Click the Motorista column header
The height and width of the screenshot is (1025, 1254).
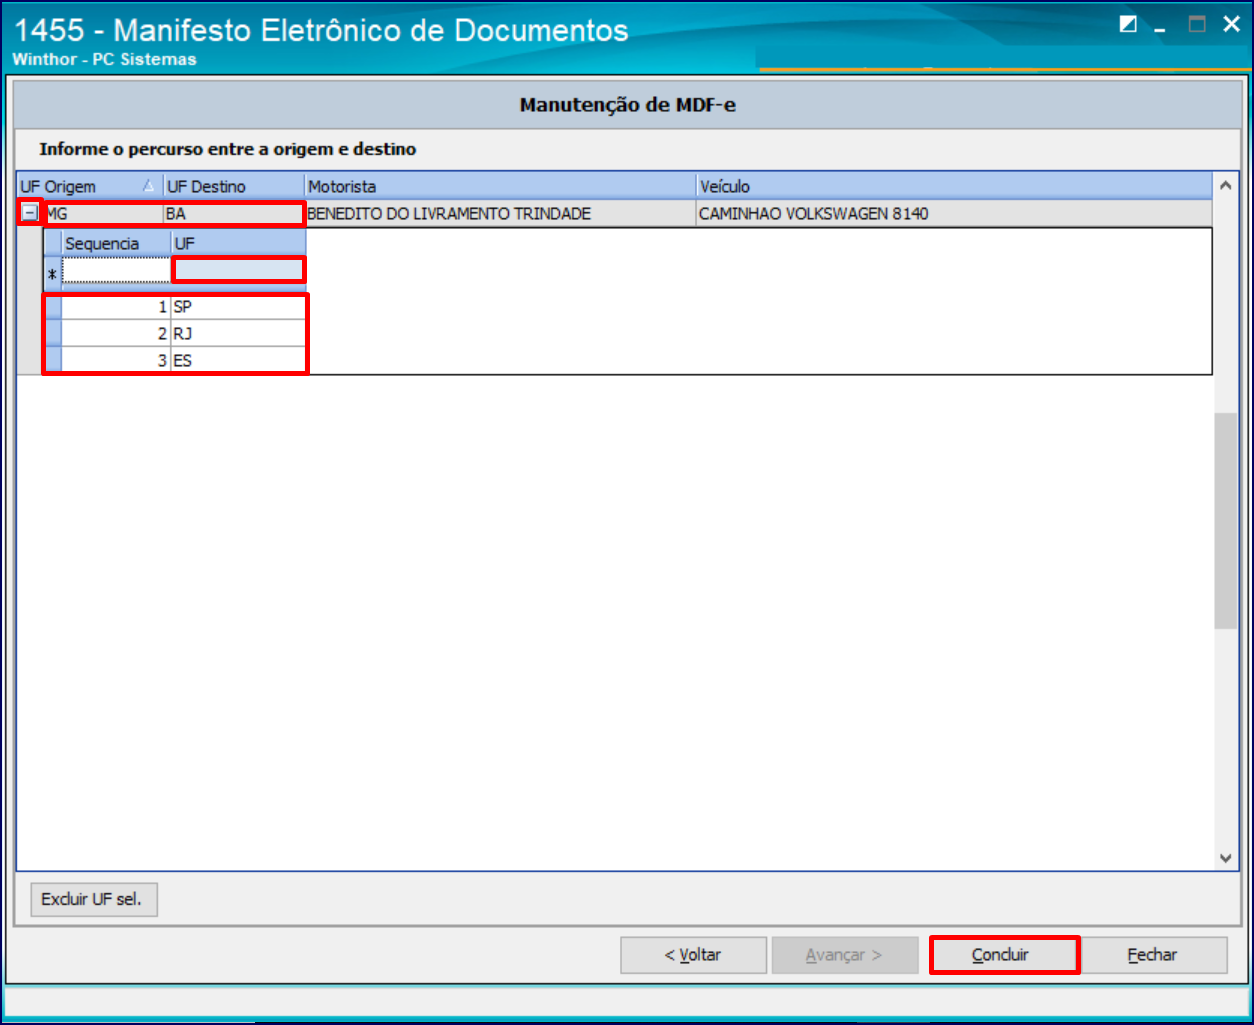pos(500,186)
